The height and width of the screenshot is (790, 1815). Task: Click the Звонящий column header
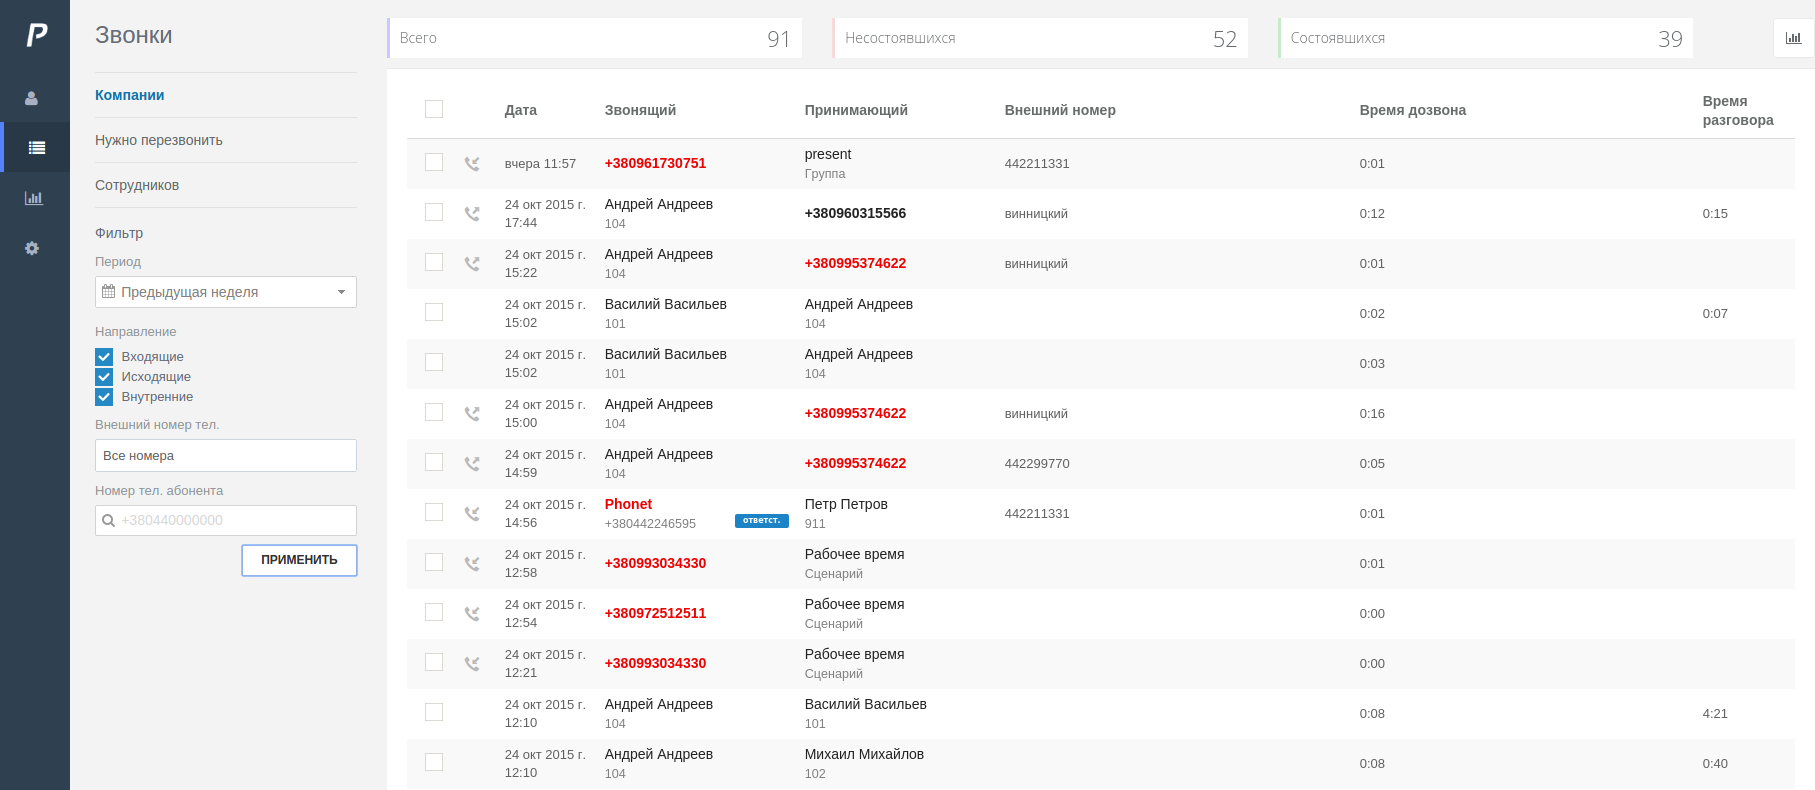640,110
